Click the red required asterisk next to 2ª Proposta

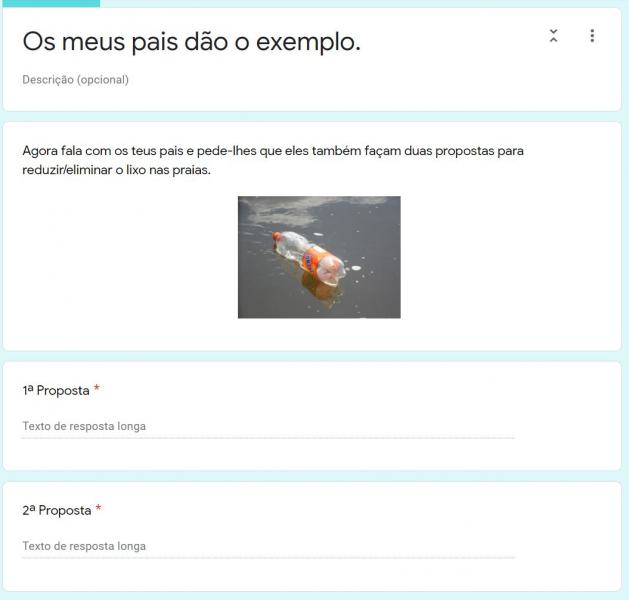click(x=98, y=508)
